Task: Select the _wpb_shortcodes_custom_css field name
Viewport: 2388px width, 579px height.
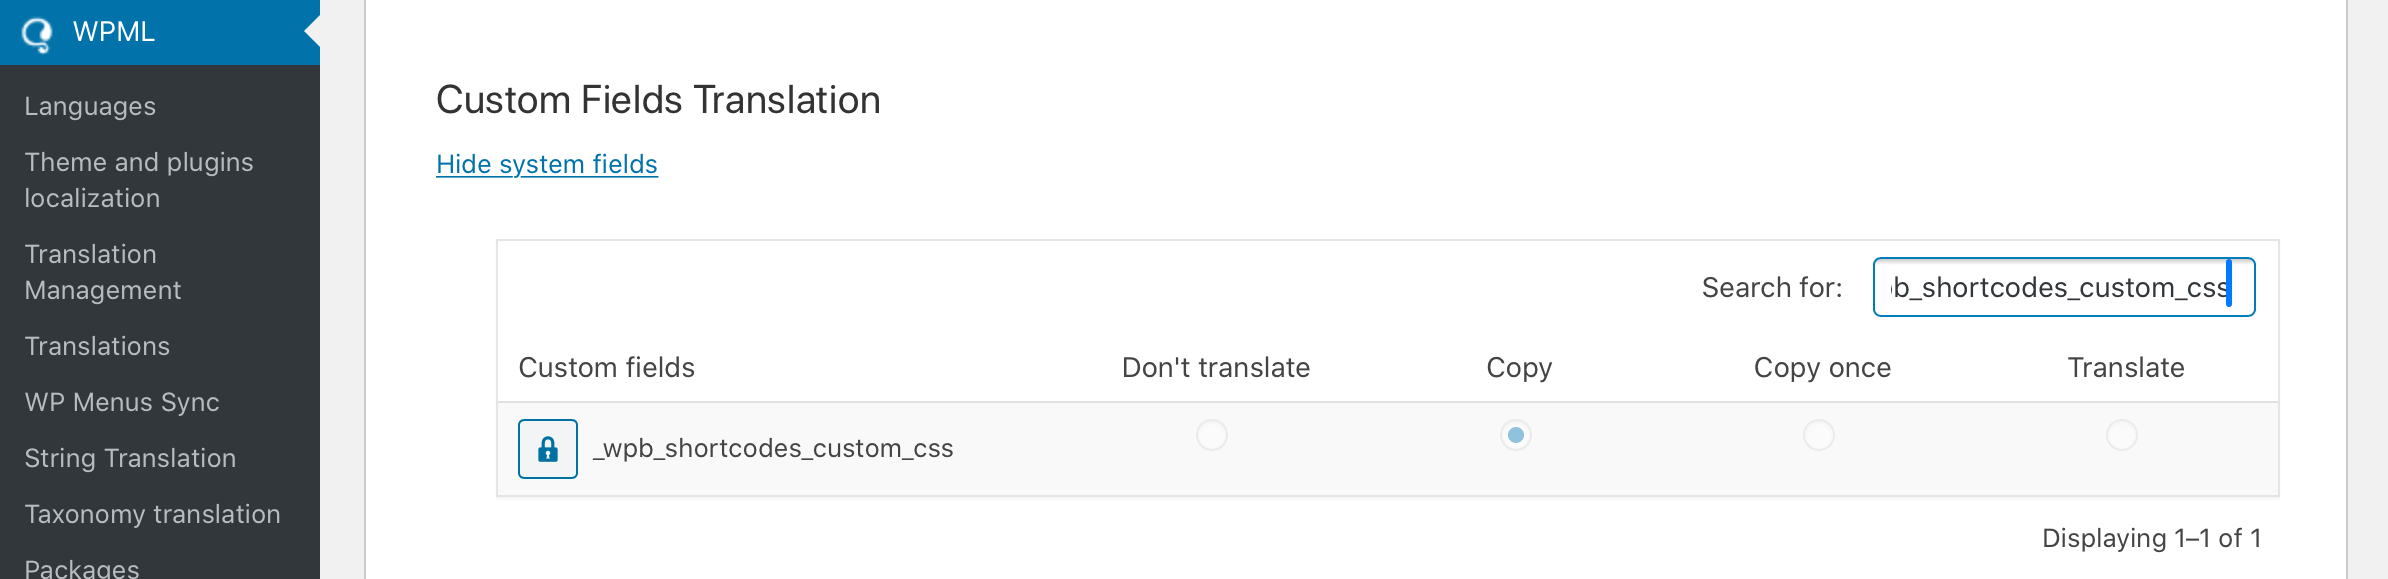Action: 774,448
